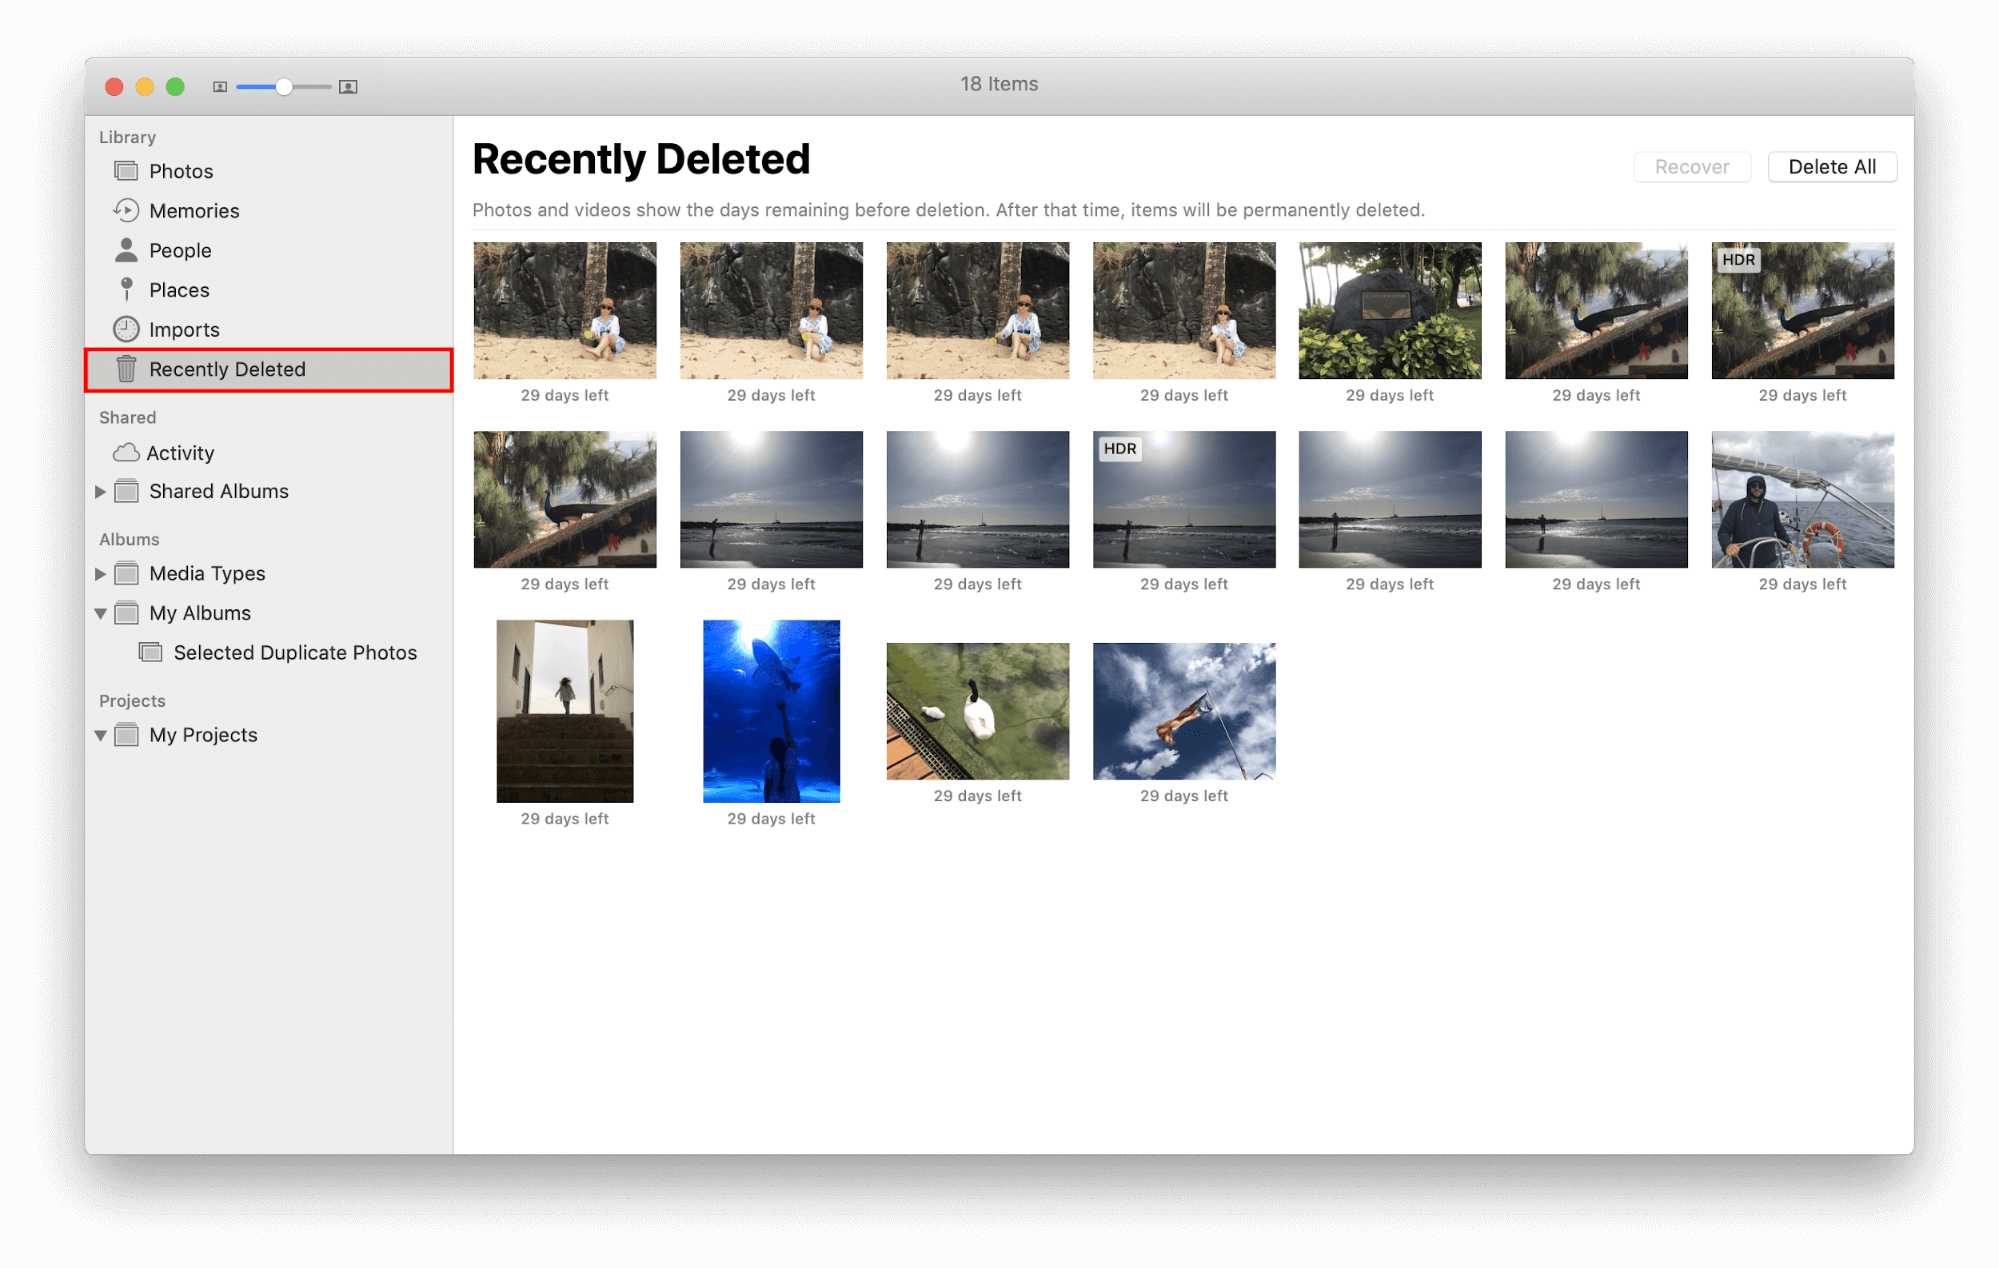Open Memories in the sidebar
This screenshot has height=1268, width=1999.
[268, 210]
